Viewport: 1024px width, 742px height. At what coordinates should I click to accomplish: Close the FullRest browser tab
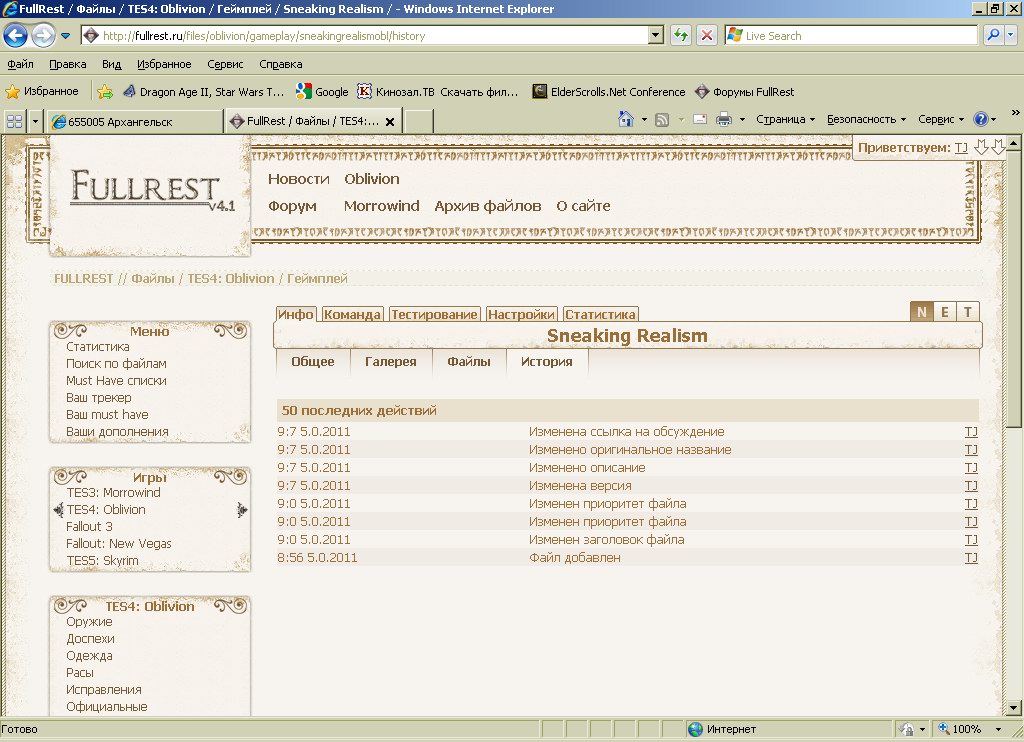pyautogui.click(x=390, y=121)
